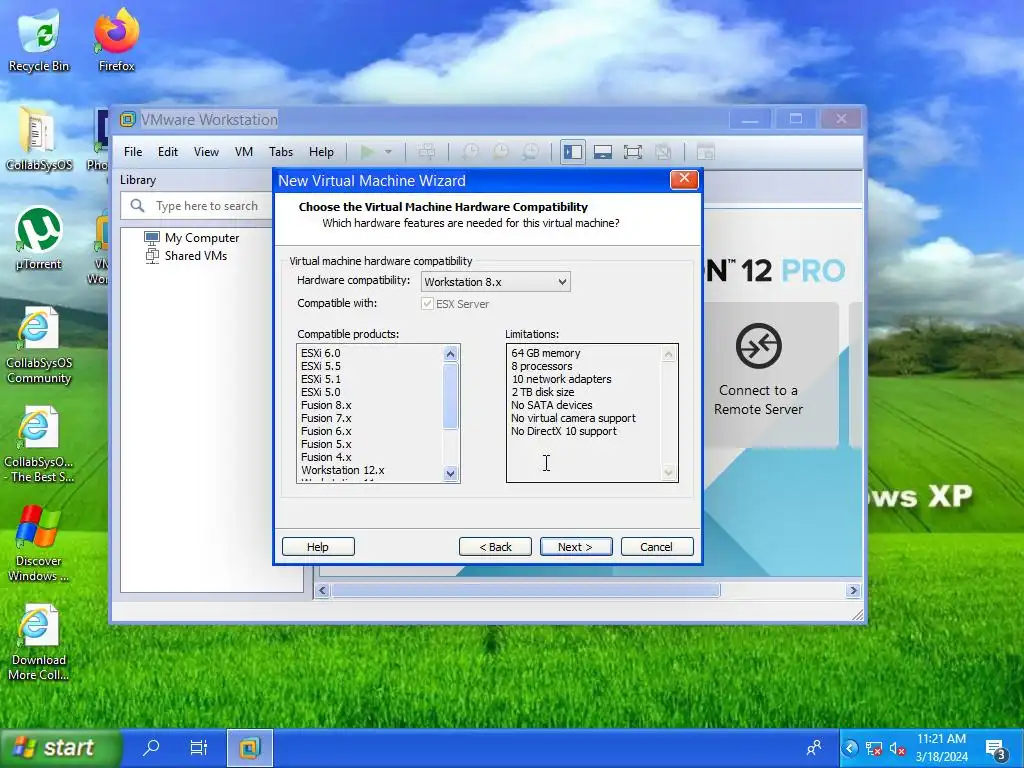Click VMware Workstation taskbar button
The width and height of the screenshot is (1024, 768).
coord(249,748)
